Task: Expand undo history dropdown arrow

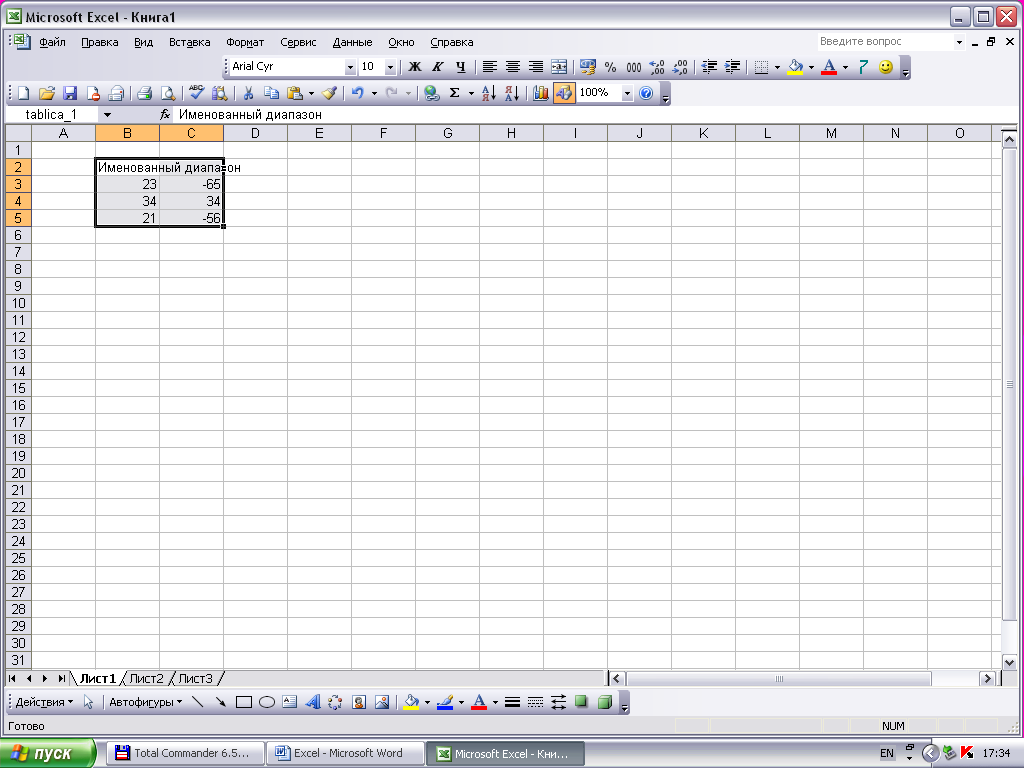Action: tap(374, 93)
